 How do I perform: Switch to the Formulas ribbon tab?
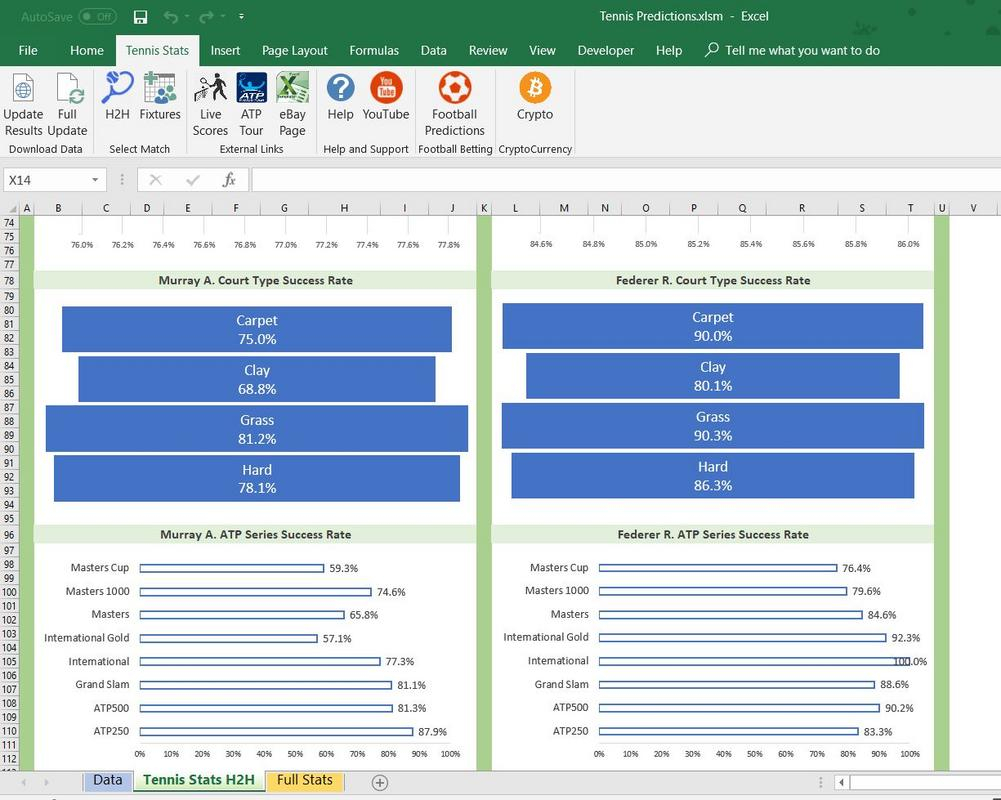[x=374, y=50]
